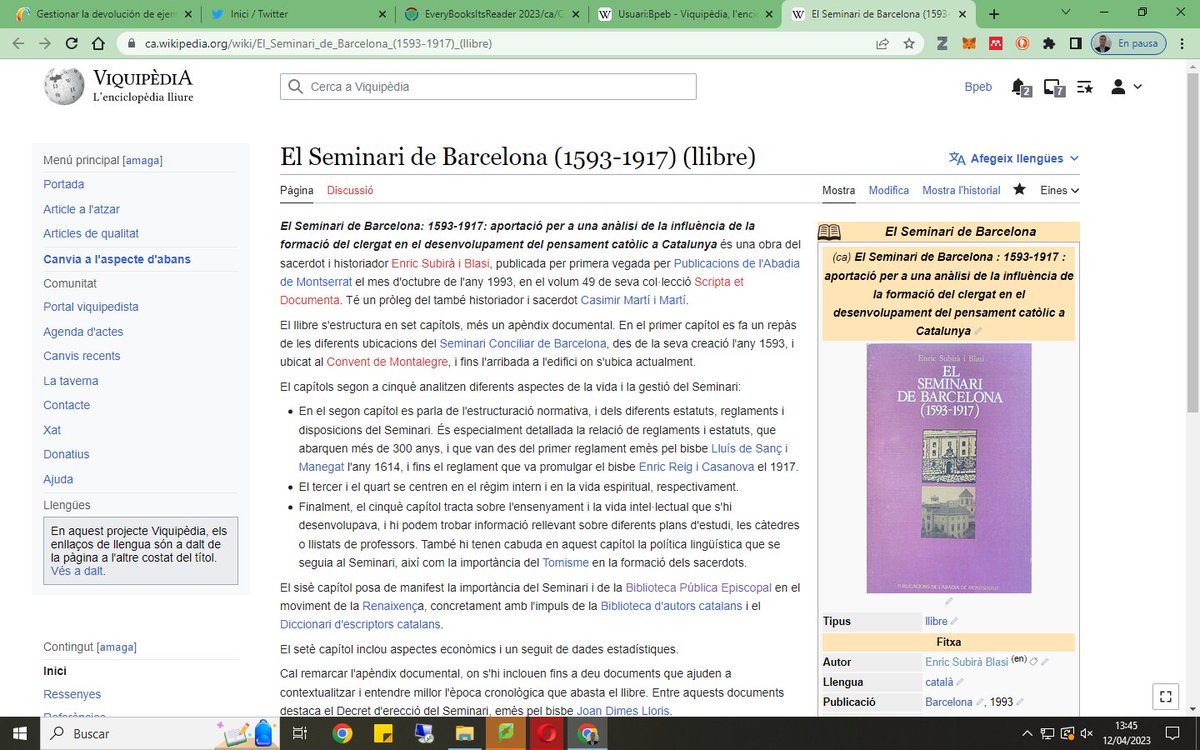Toggle fullscreen reading mode button

(x=1164, y=697)
